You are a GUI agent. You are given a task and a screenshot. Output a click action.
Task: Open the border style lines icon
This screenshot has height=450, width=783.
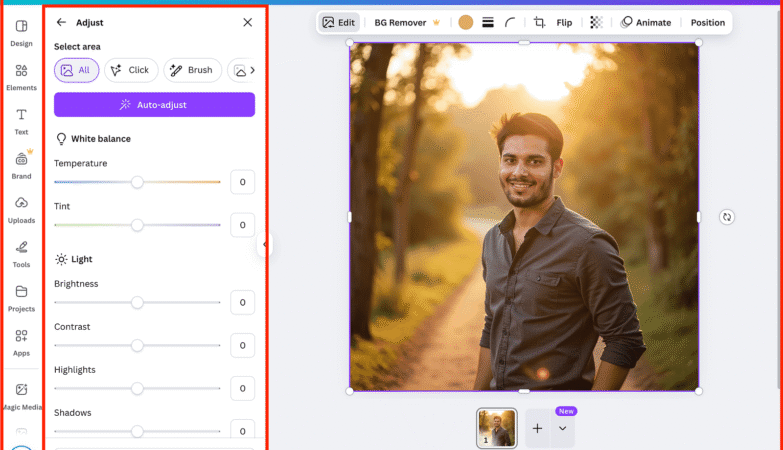click(488, 22)
